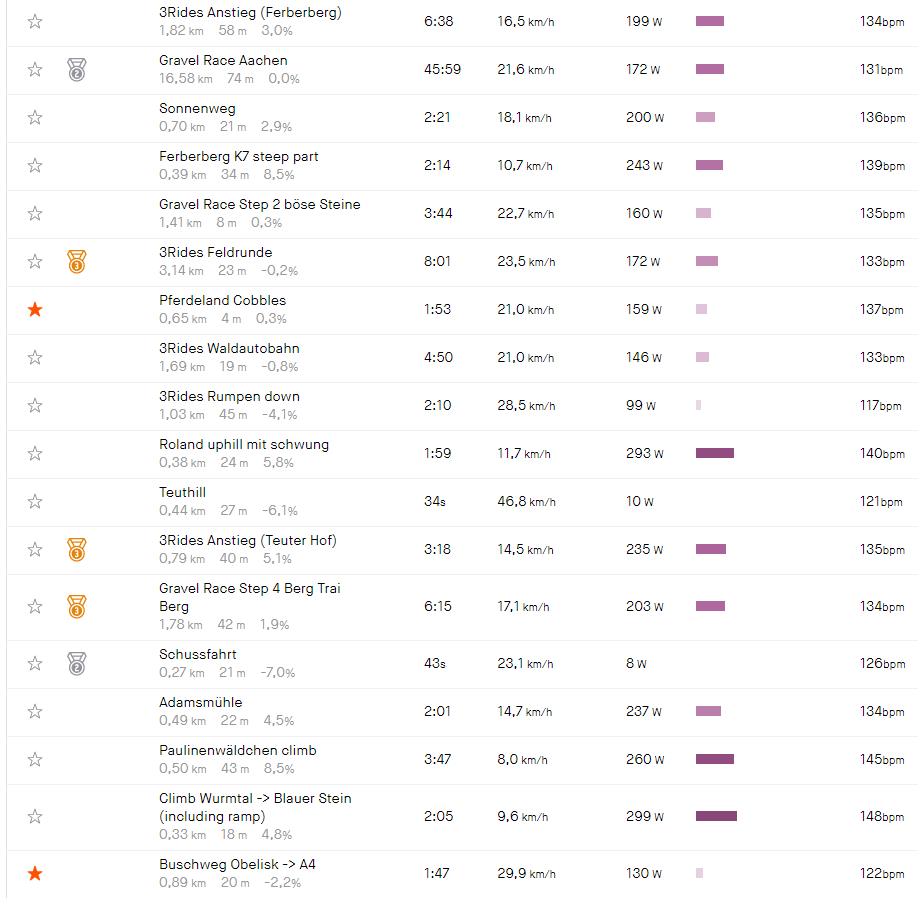Open Climb Wurmtal -> Blauer Stein segment
Screen dimensions: 918x898
tap(255, 799)
